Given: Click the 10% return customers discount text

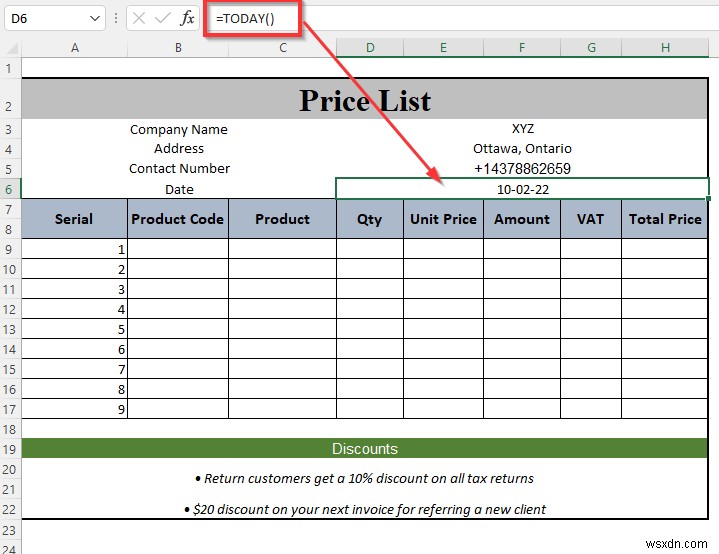Looking at the screenshot, I should tap(365, 478).
